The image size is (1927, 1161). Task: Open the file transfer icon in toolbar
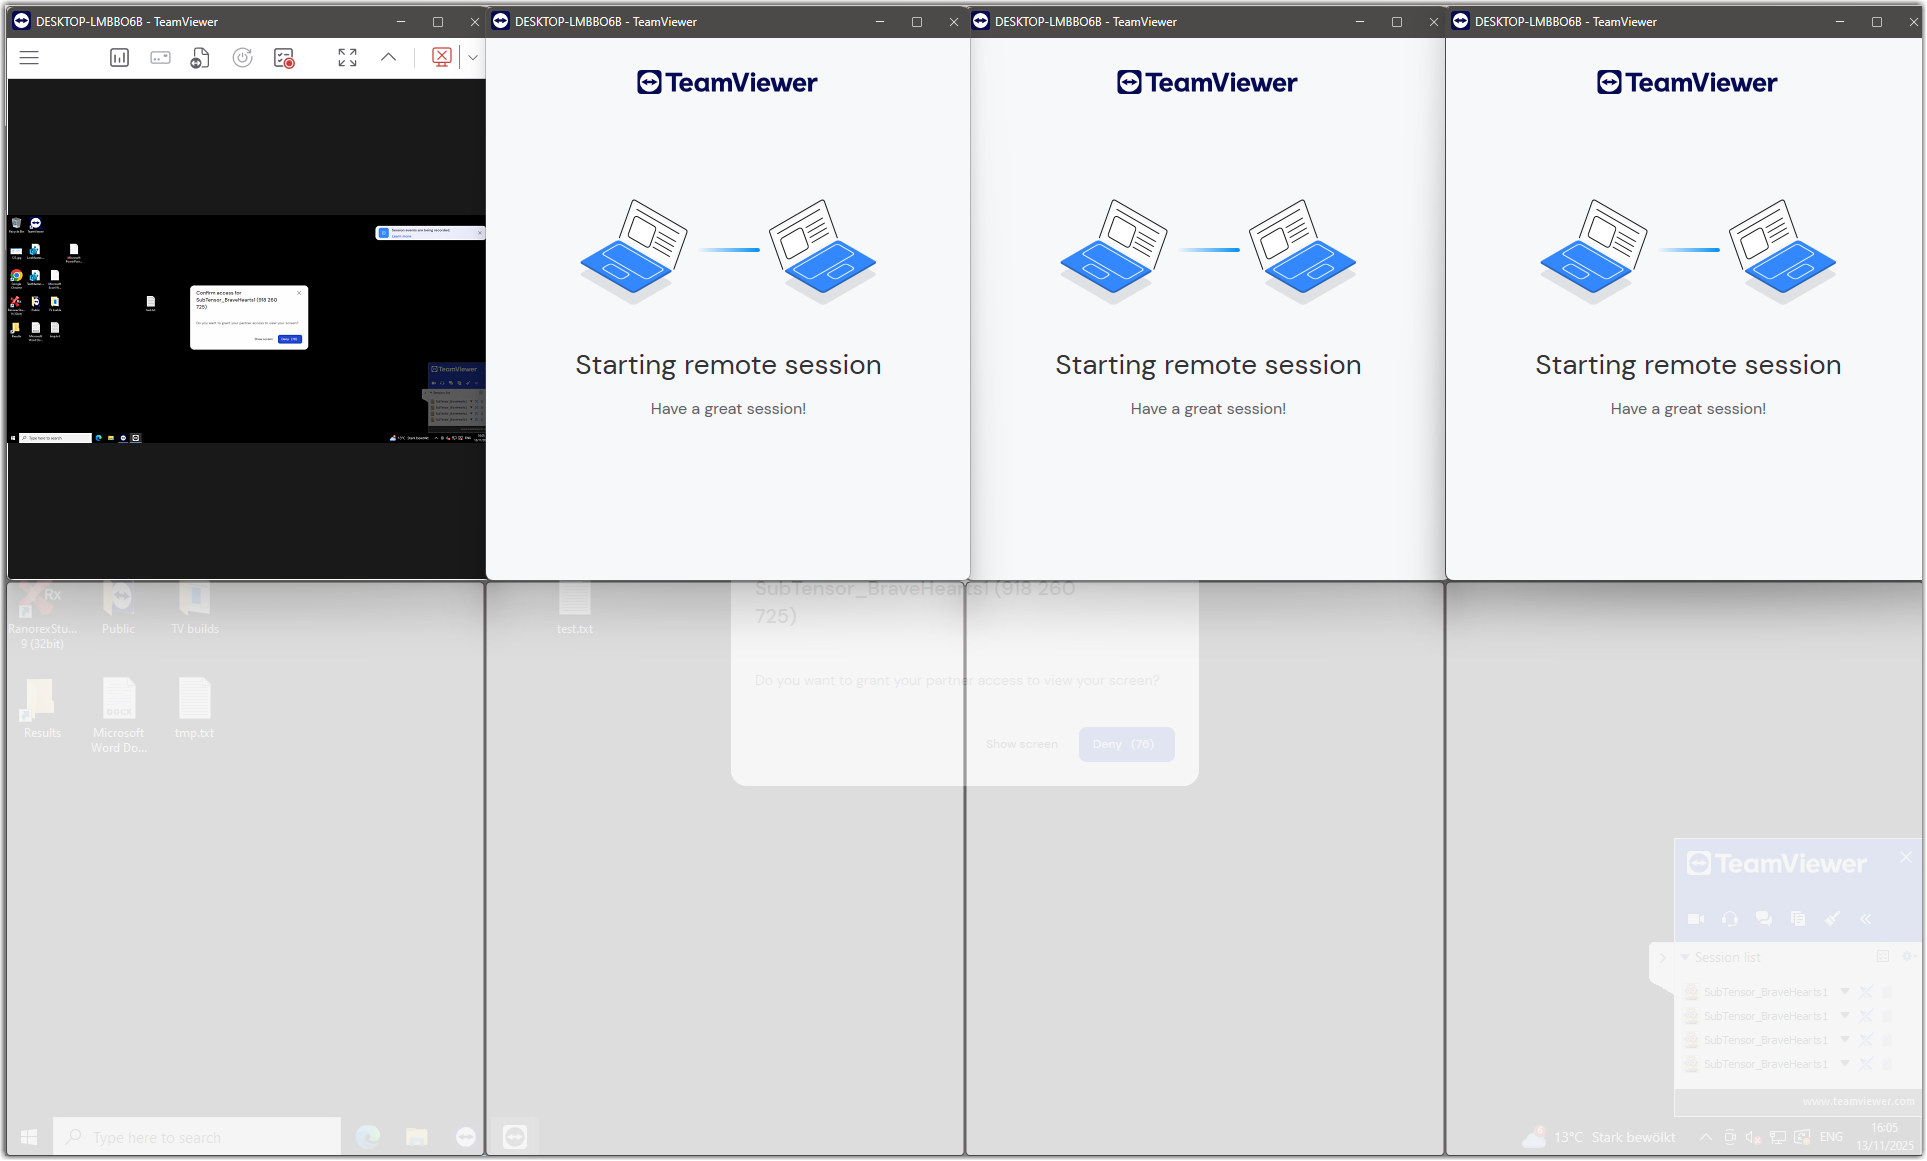click(x=200, y=58)
